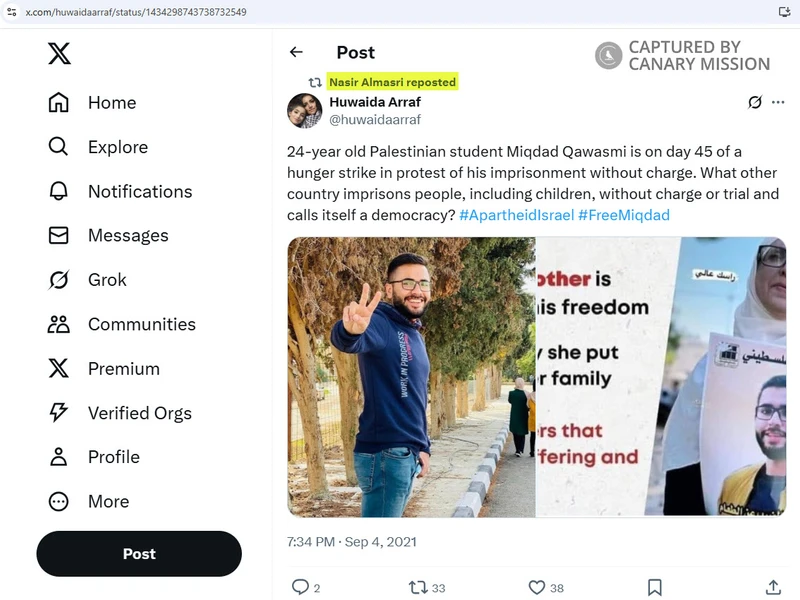Open Huwaida Arraf's profile avatar
Viewport: 800px width, 600px height.
(x=305, y=110)
